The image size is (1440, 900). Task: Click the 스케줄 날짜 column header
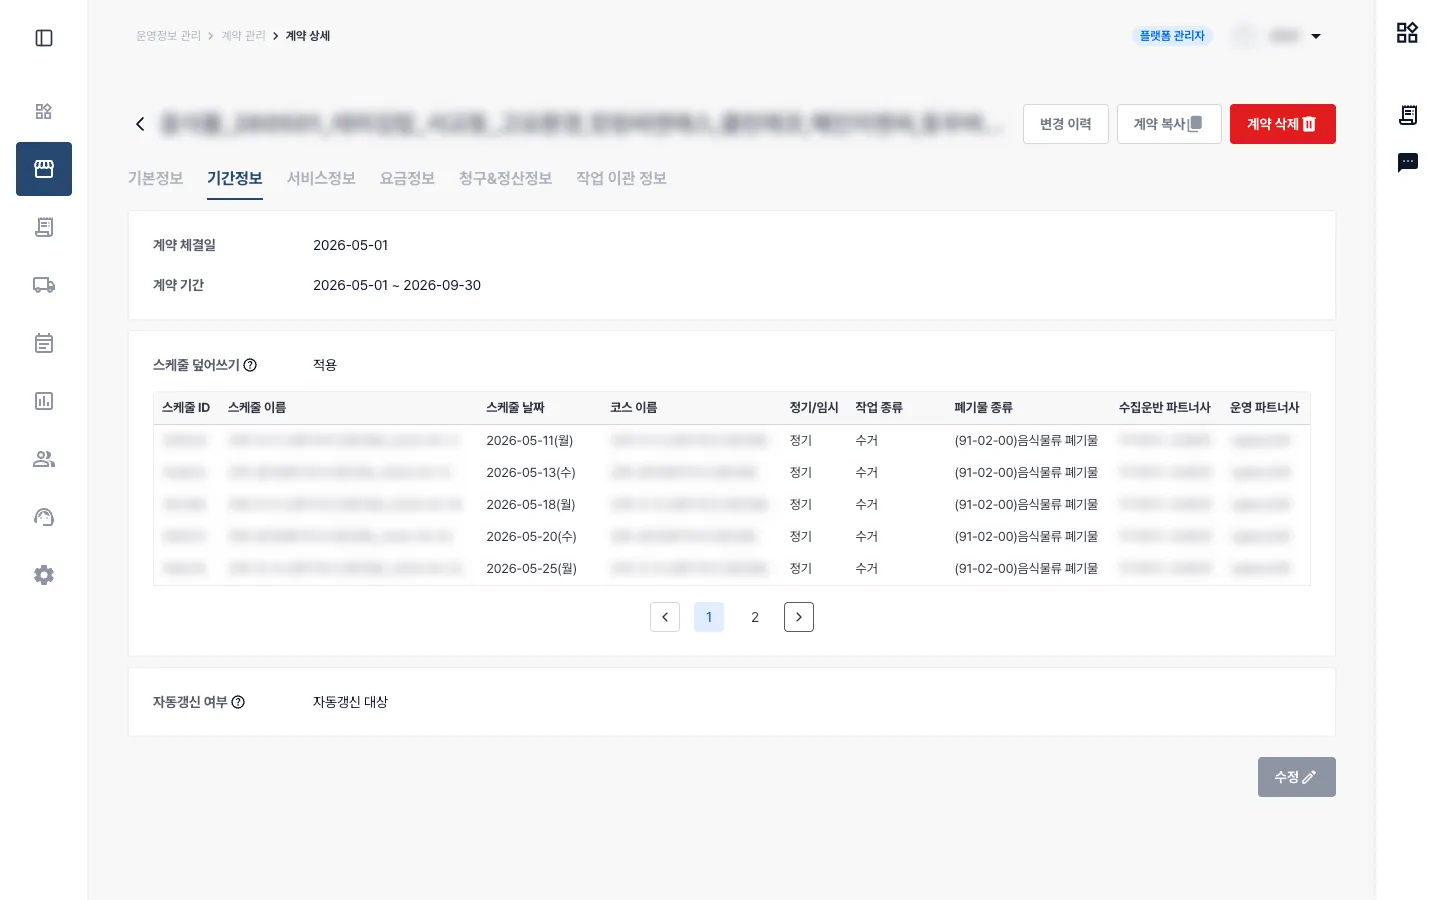tap(515, 408)
